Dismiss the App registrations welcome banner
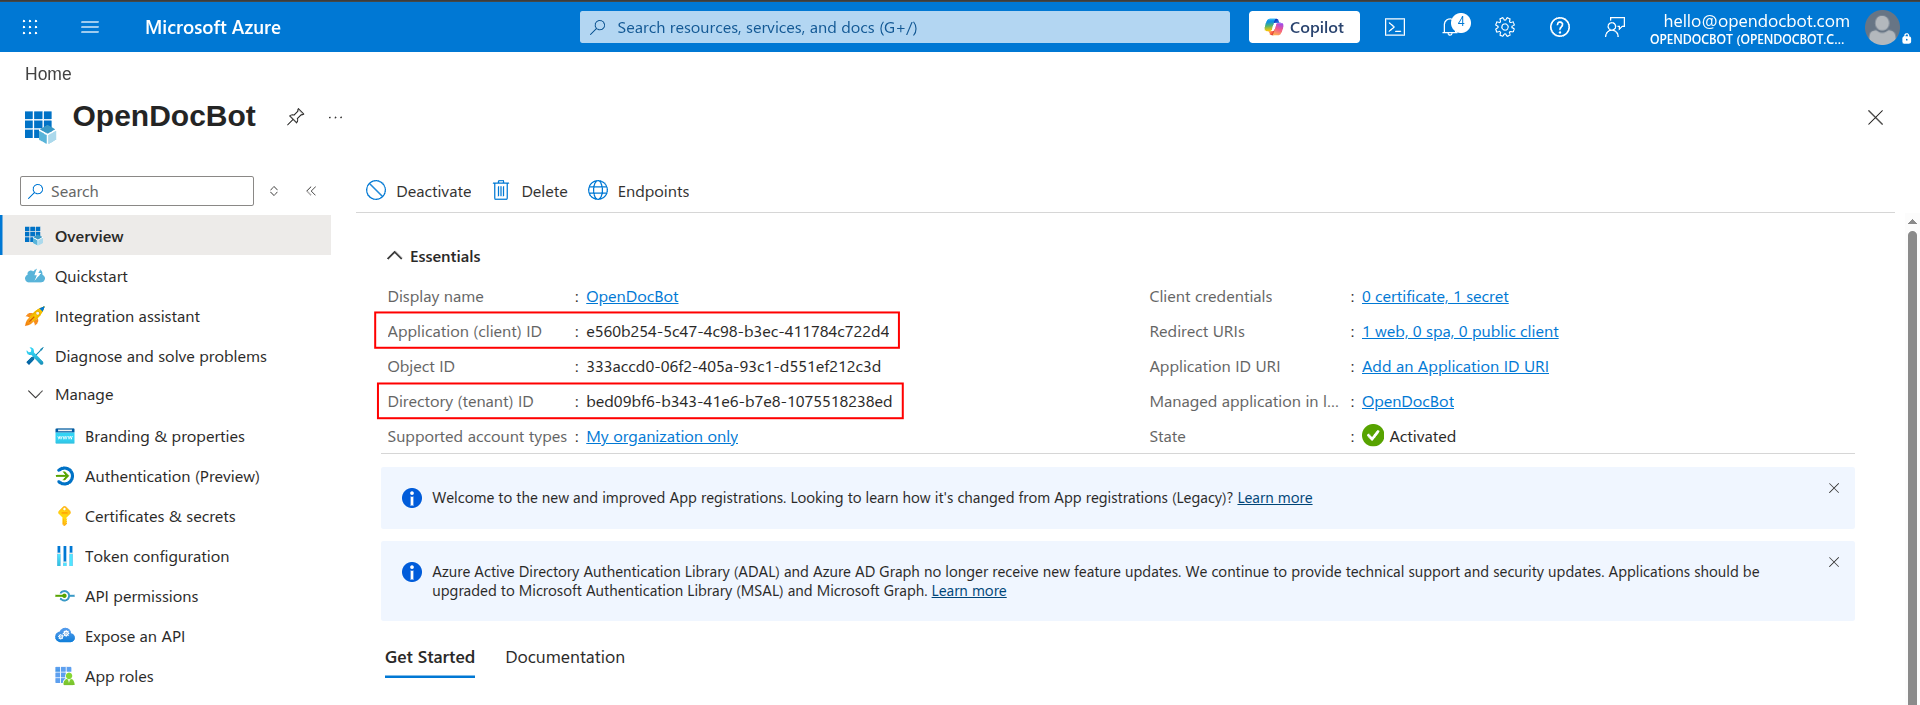Screen dimensions: 1920x705 (x=1834, y=488)
